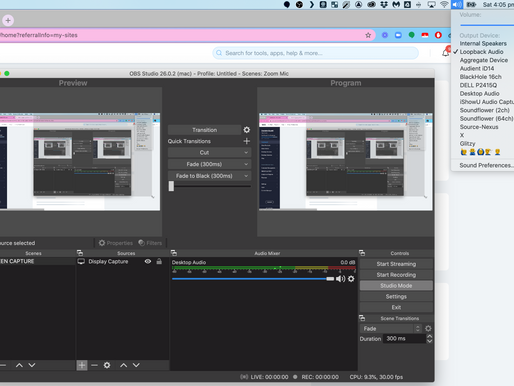This screenshot has width=514, height=386.
Task: Move source down in Sources list
Action: point(136,365)
